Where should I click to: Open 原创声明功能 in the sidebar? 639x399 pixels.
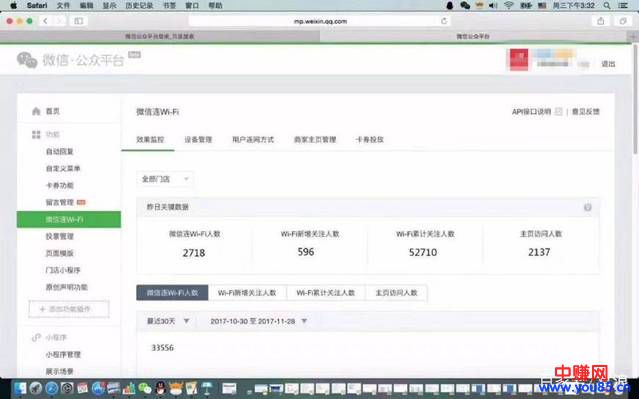tap(66, 287)
